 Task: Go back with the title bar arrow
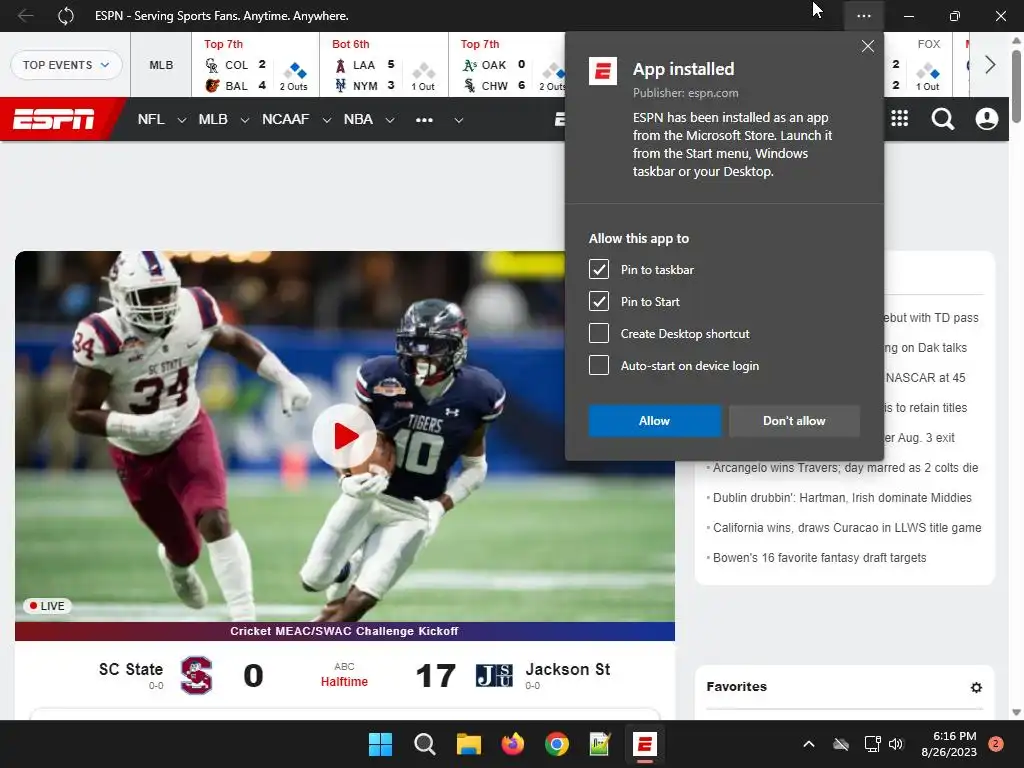[x=25, y=15]
